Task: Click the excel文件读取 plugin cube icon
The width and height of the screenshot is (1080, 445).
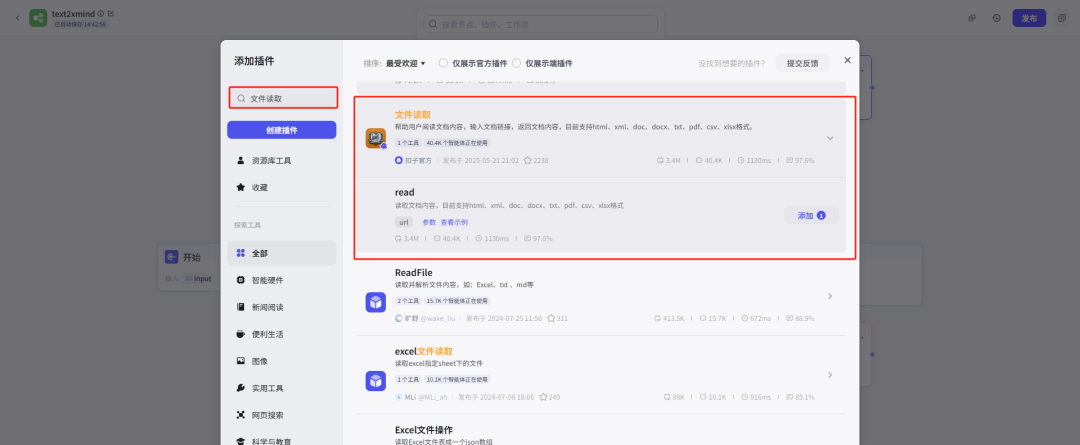Action: click(x=375, y=380)
